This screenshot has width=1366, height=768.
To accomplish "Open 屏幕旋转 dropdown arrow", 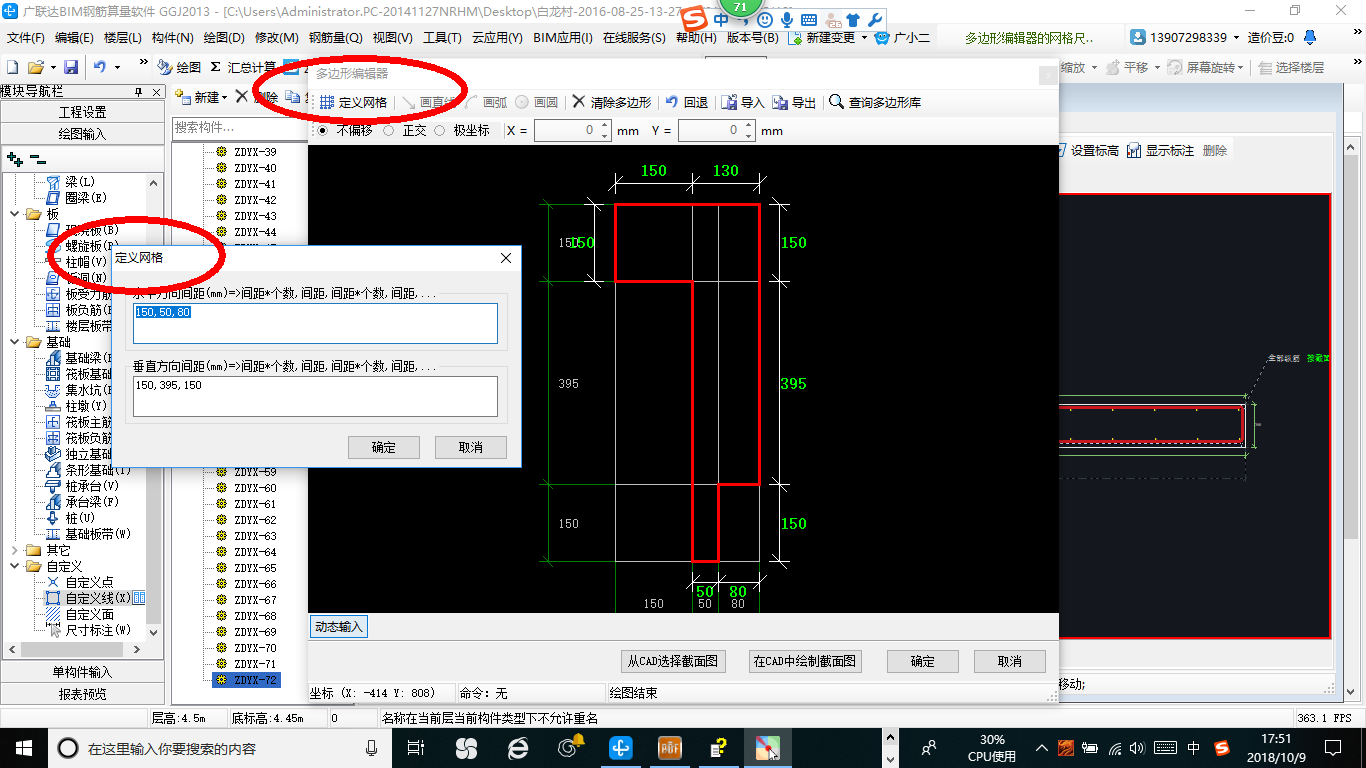I will pyautogui.click(x=1242, y=67).
